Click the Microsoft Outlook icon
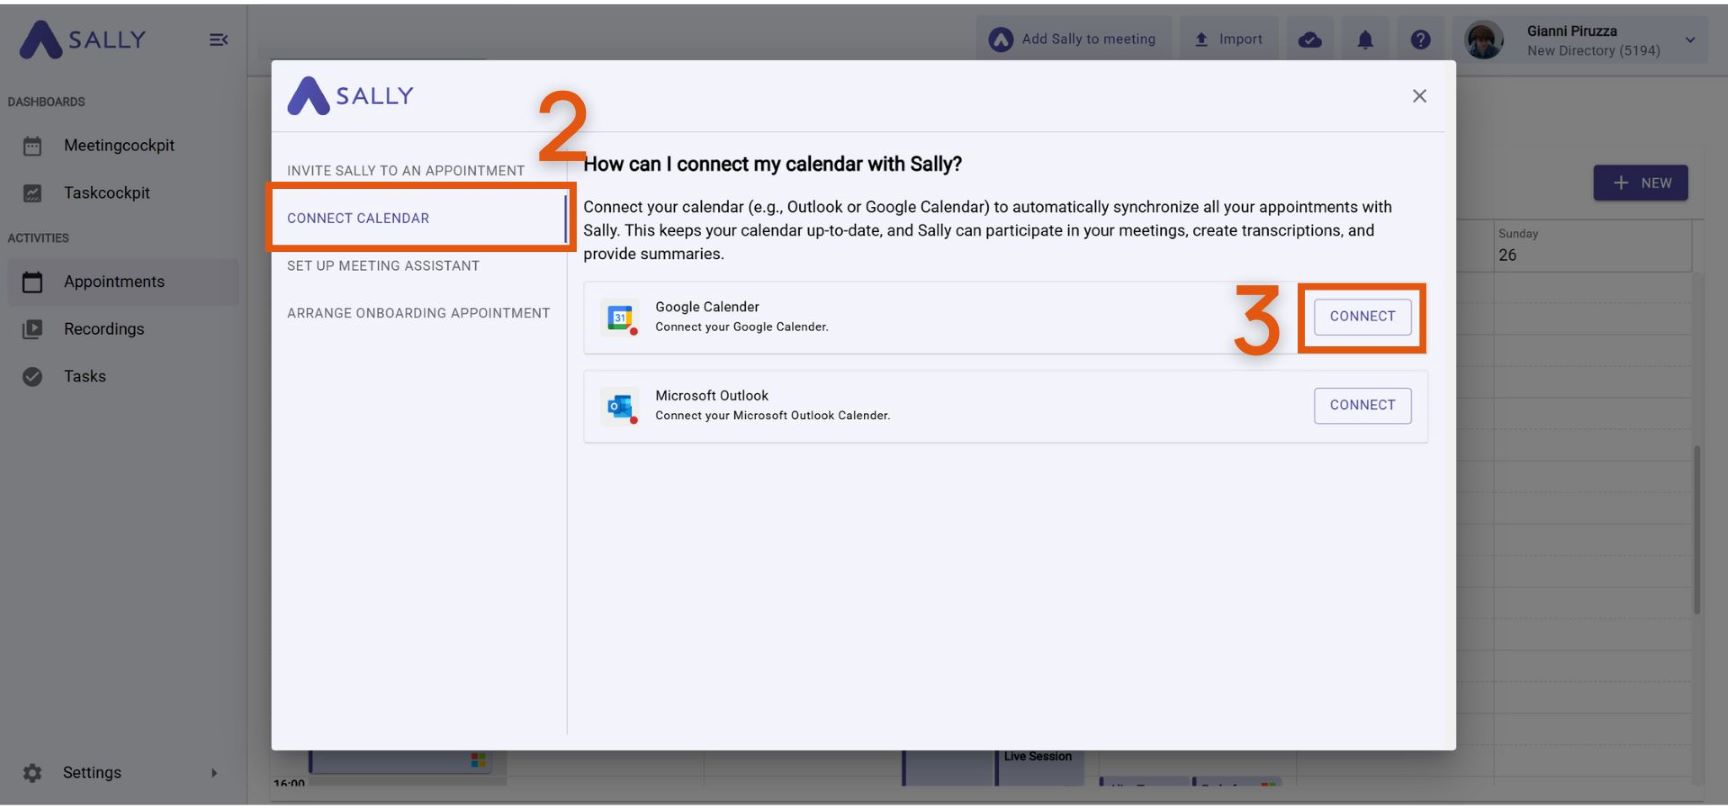 pos(621,407)
